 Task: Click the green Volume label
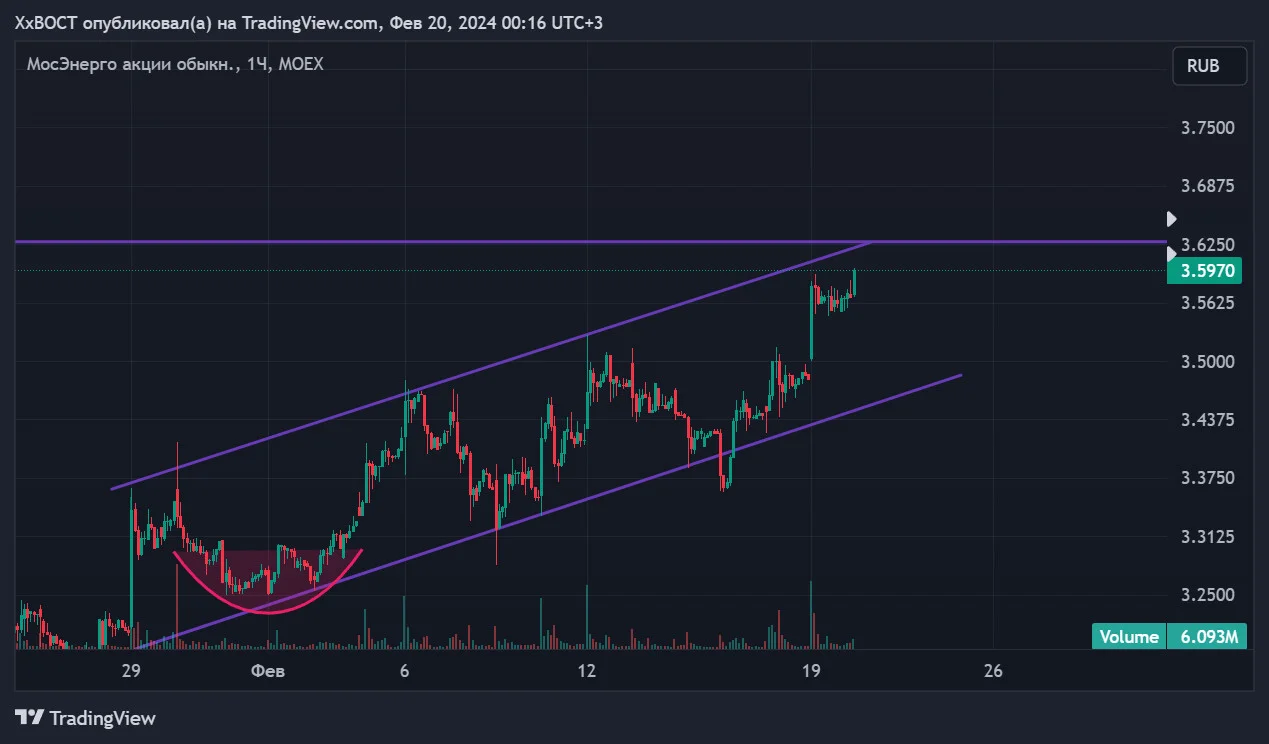1129,637
